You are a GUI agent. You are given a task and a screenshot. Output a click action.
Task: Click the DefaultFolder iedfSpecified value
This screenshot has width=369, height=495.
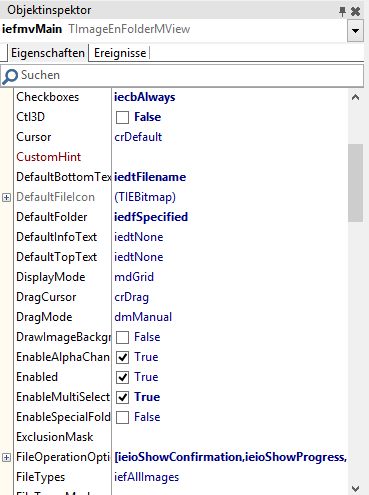(x=151, y=217)
